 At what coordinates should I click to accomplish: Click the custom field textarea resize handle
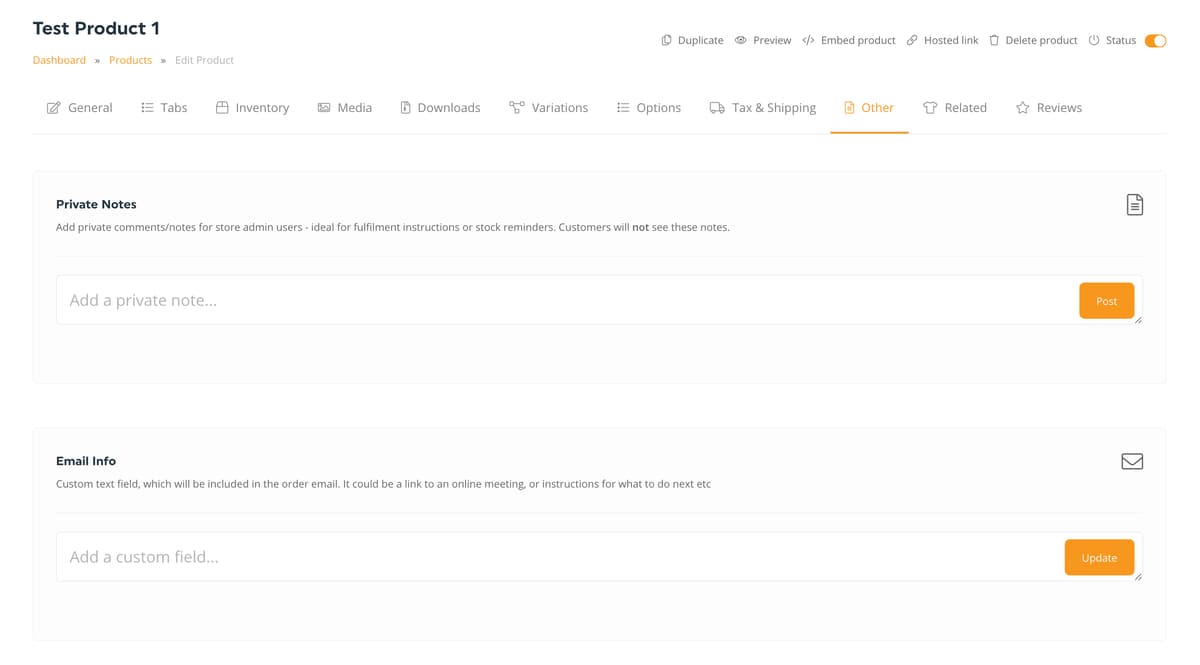tap(1138, 577)
